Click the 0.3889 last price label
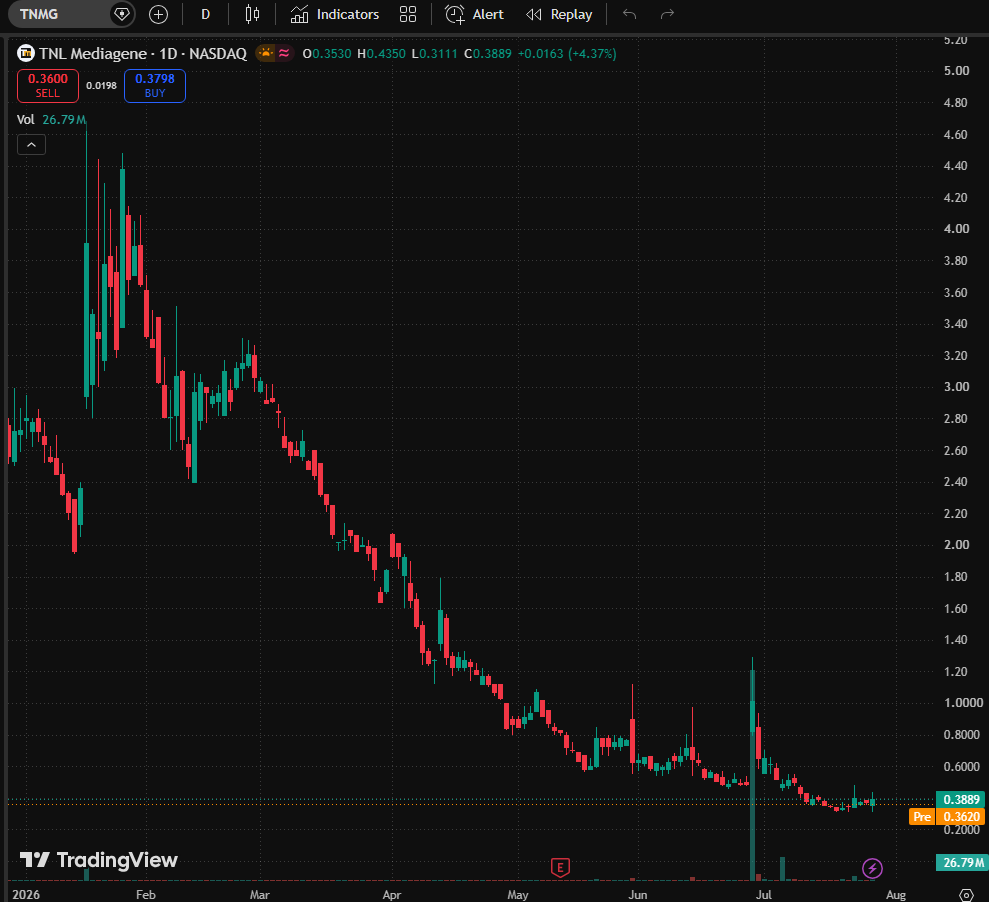 (x=961, y=799)
